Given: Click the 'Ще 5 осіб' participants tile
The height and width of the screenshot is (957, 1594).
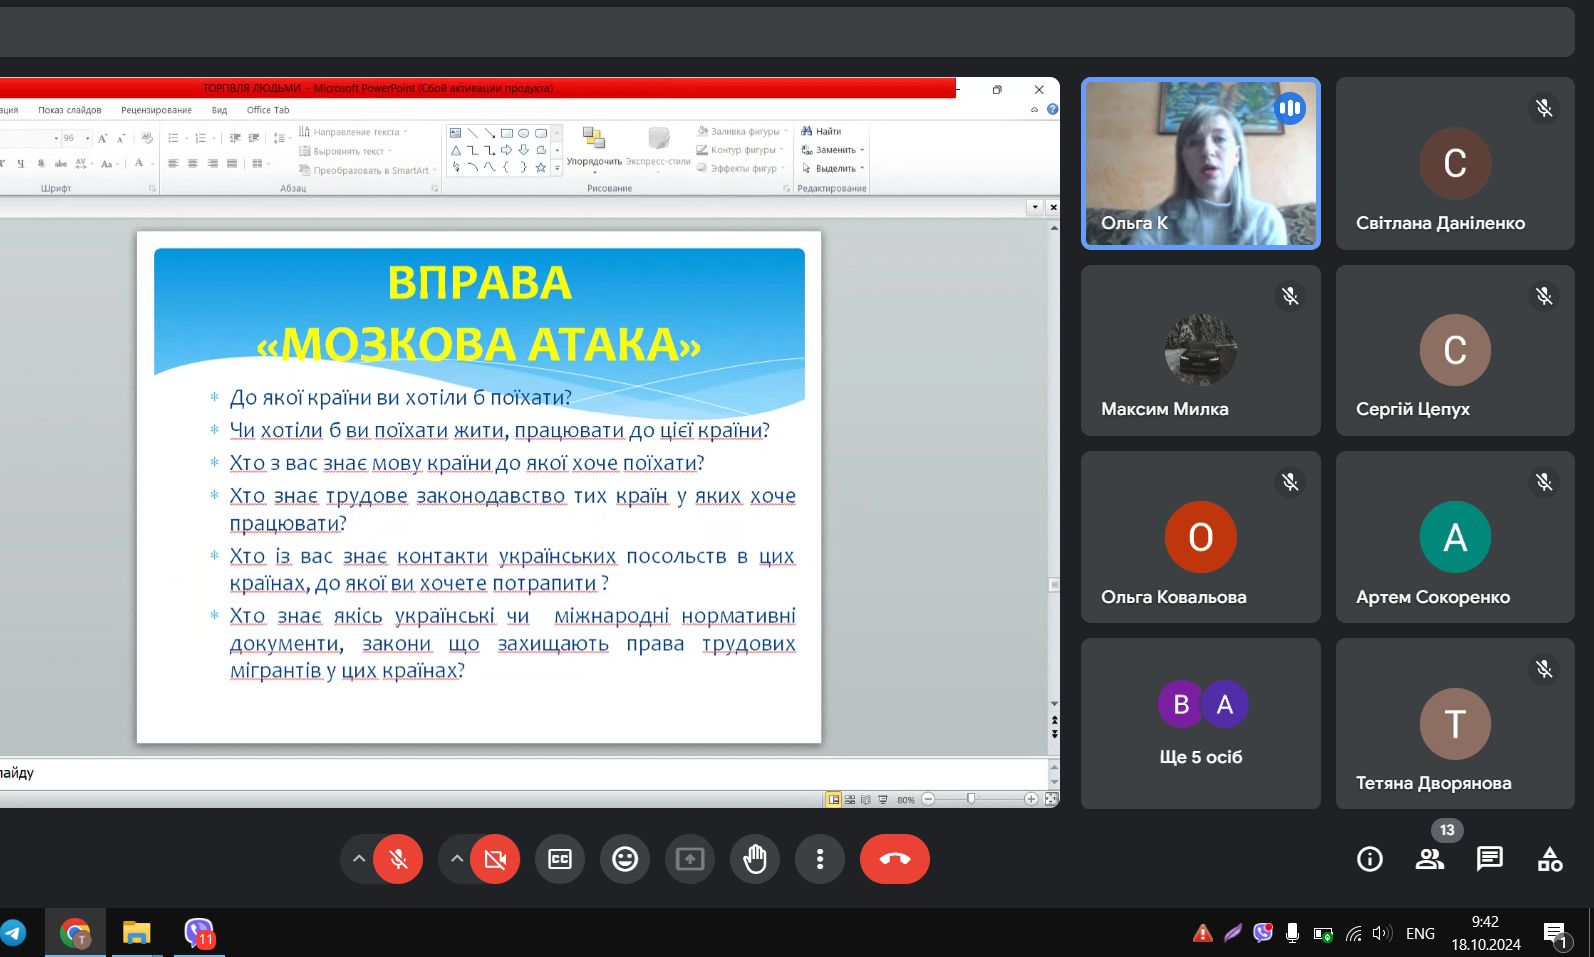Looking at the screenshot, I should [x=1200, y=724].
